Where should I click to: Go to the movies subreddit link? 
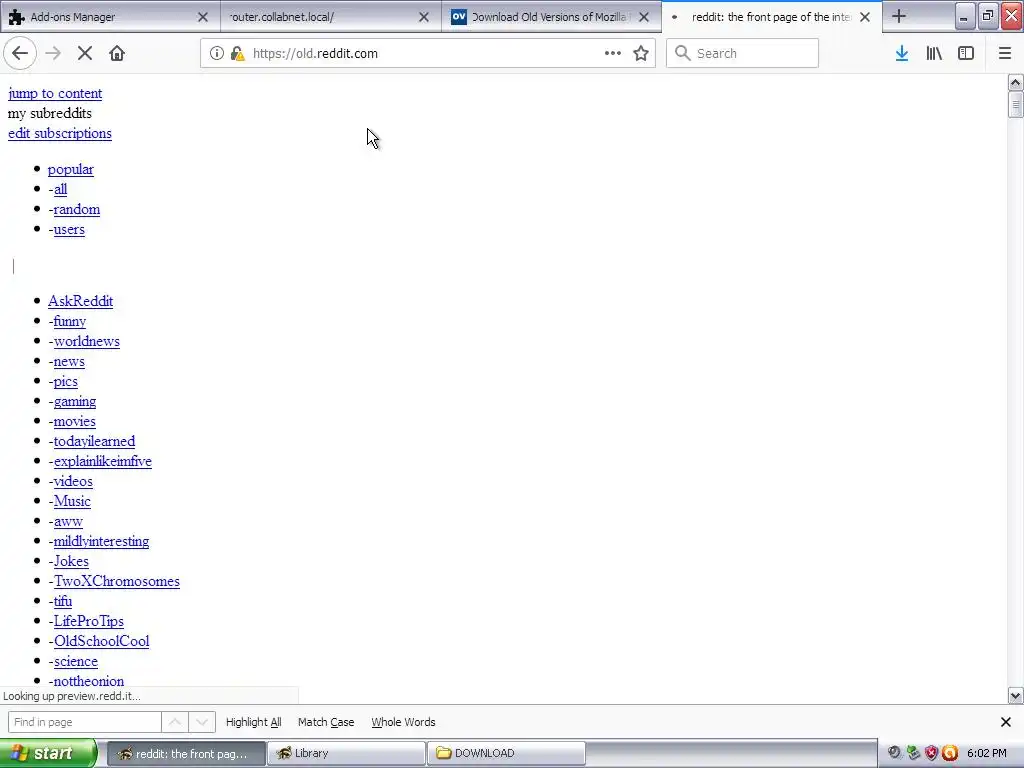(x=74, y=421)
